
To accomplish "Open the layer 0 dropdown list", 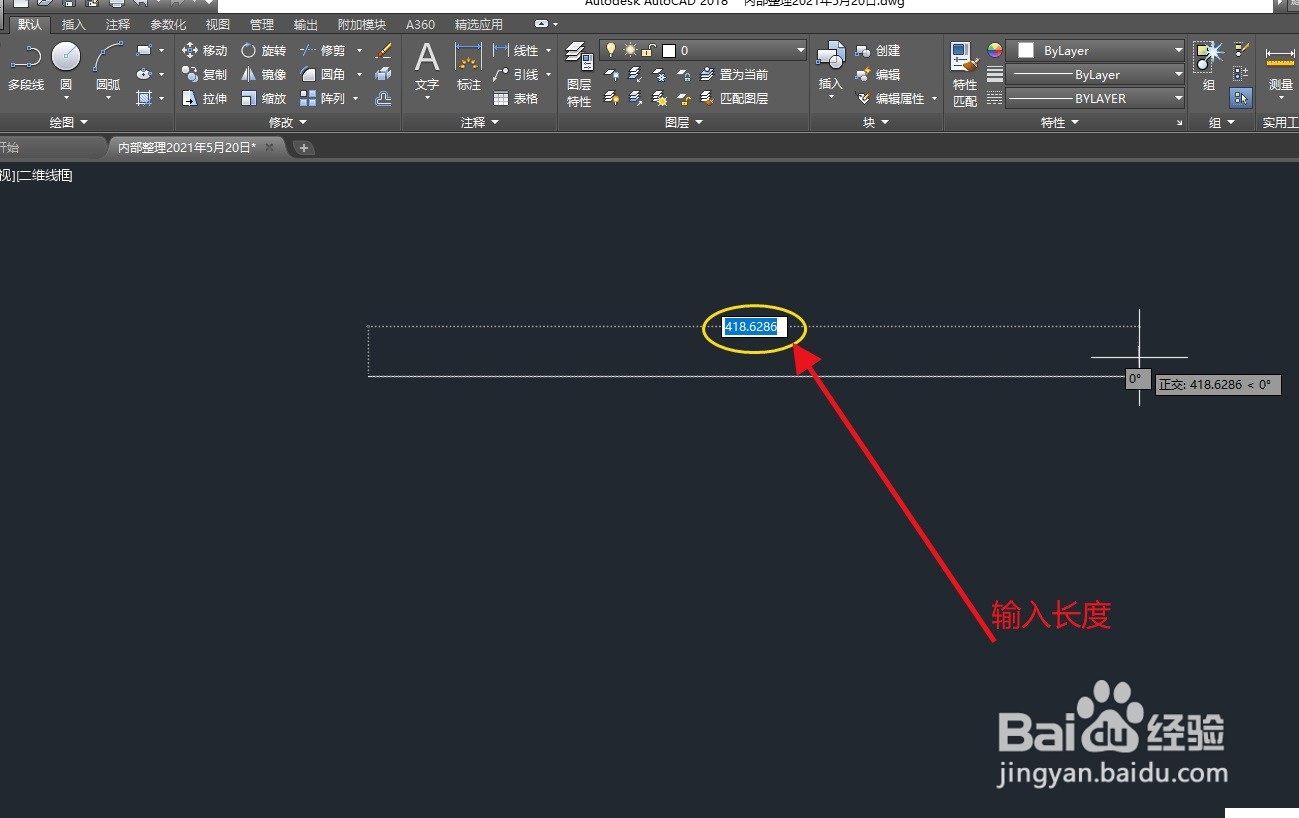I will point(800,50).
